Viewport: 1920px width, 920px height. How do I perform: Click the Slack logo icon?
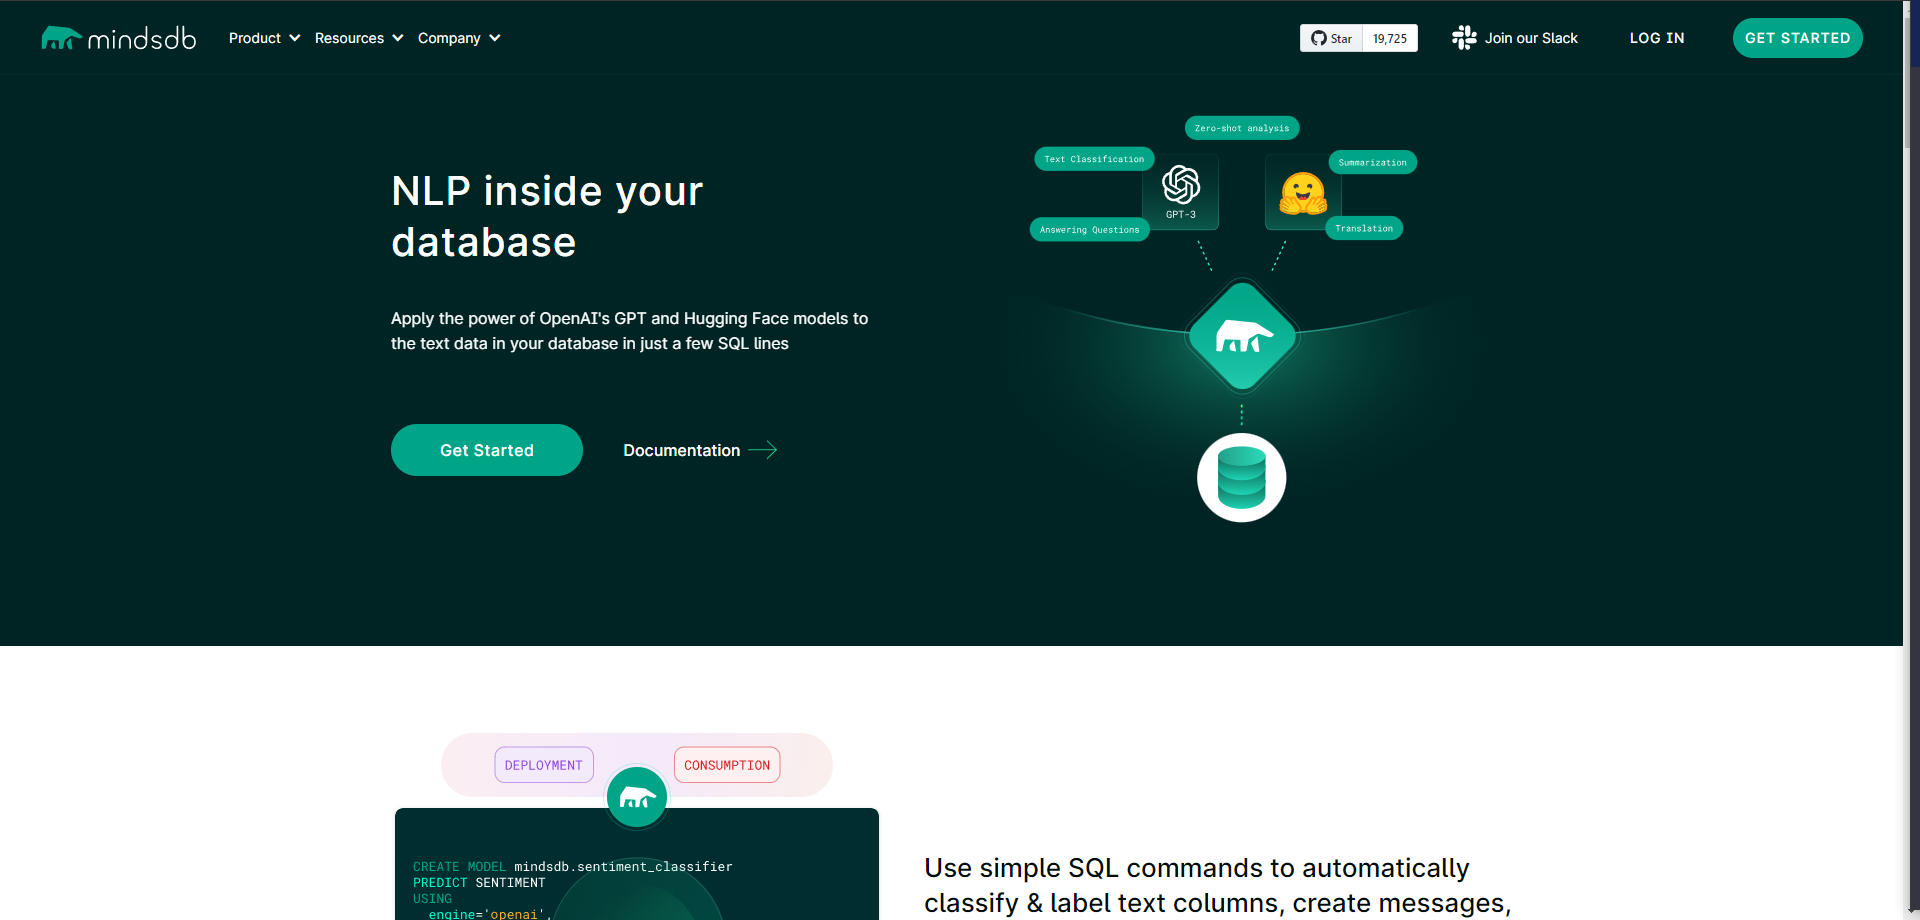point(1464,38)
